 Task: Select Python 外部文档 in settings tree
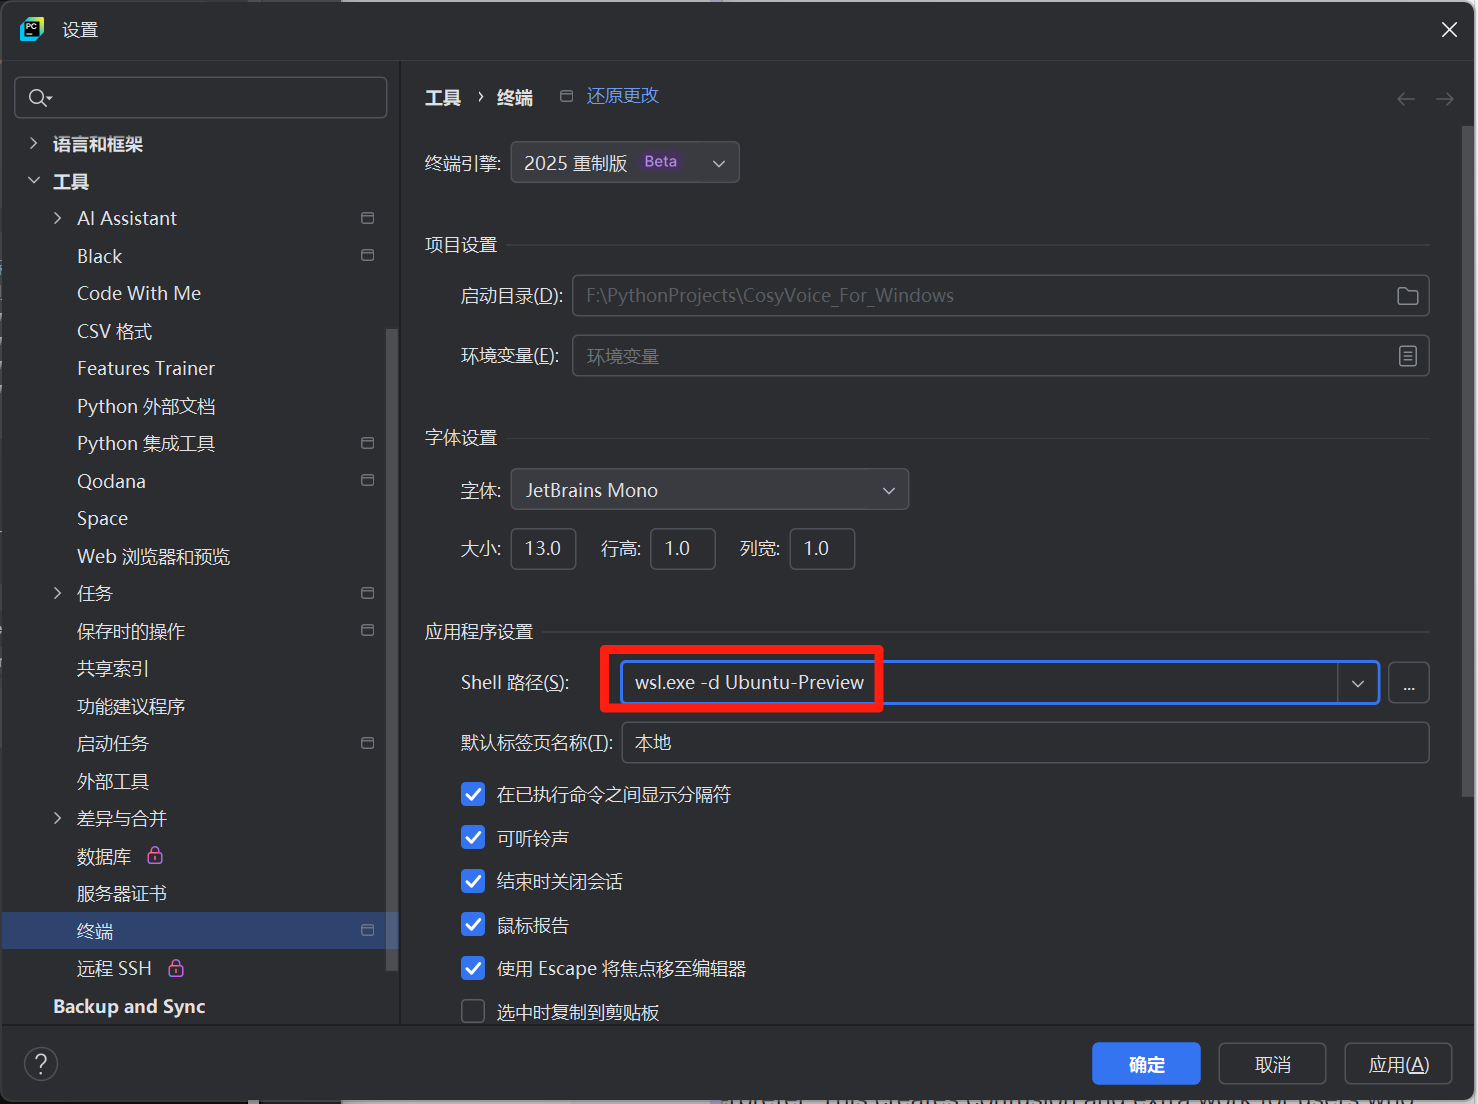coord(146,406)
